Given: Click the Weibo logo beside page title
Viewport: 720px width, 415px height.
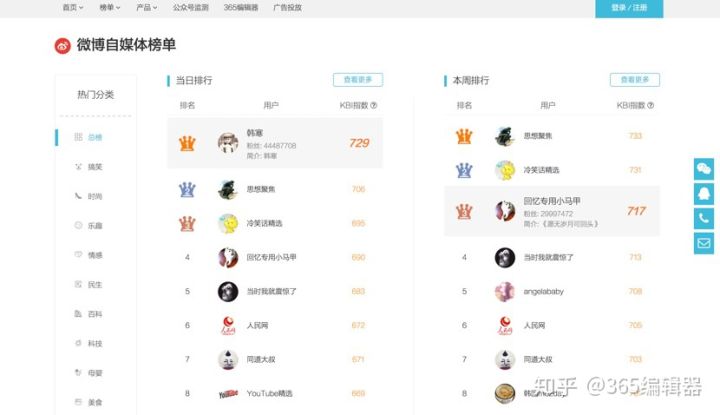Looking at the screenshot, I should [63, 45].
